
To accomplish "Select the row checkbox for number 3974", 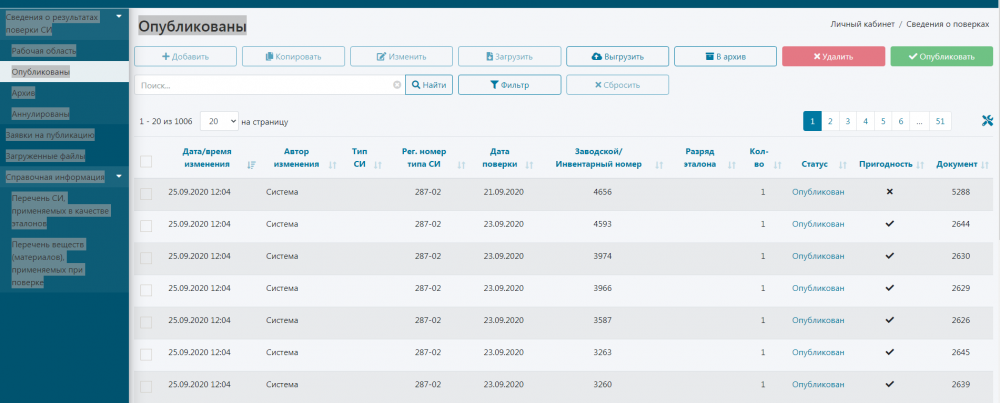I will pyautogui.click(x=146, y=257).
